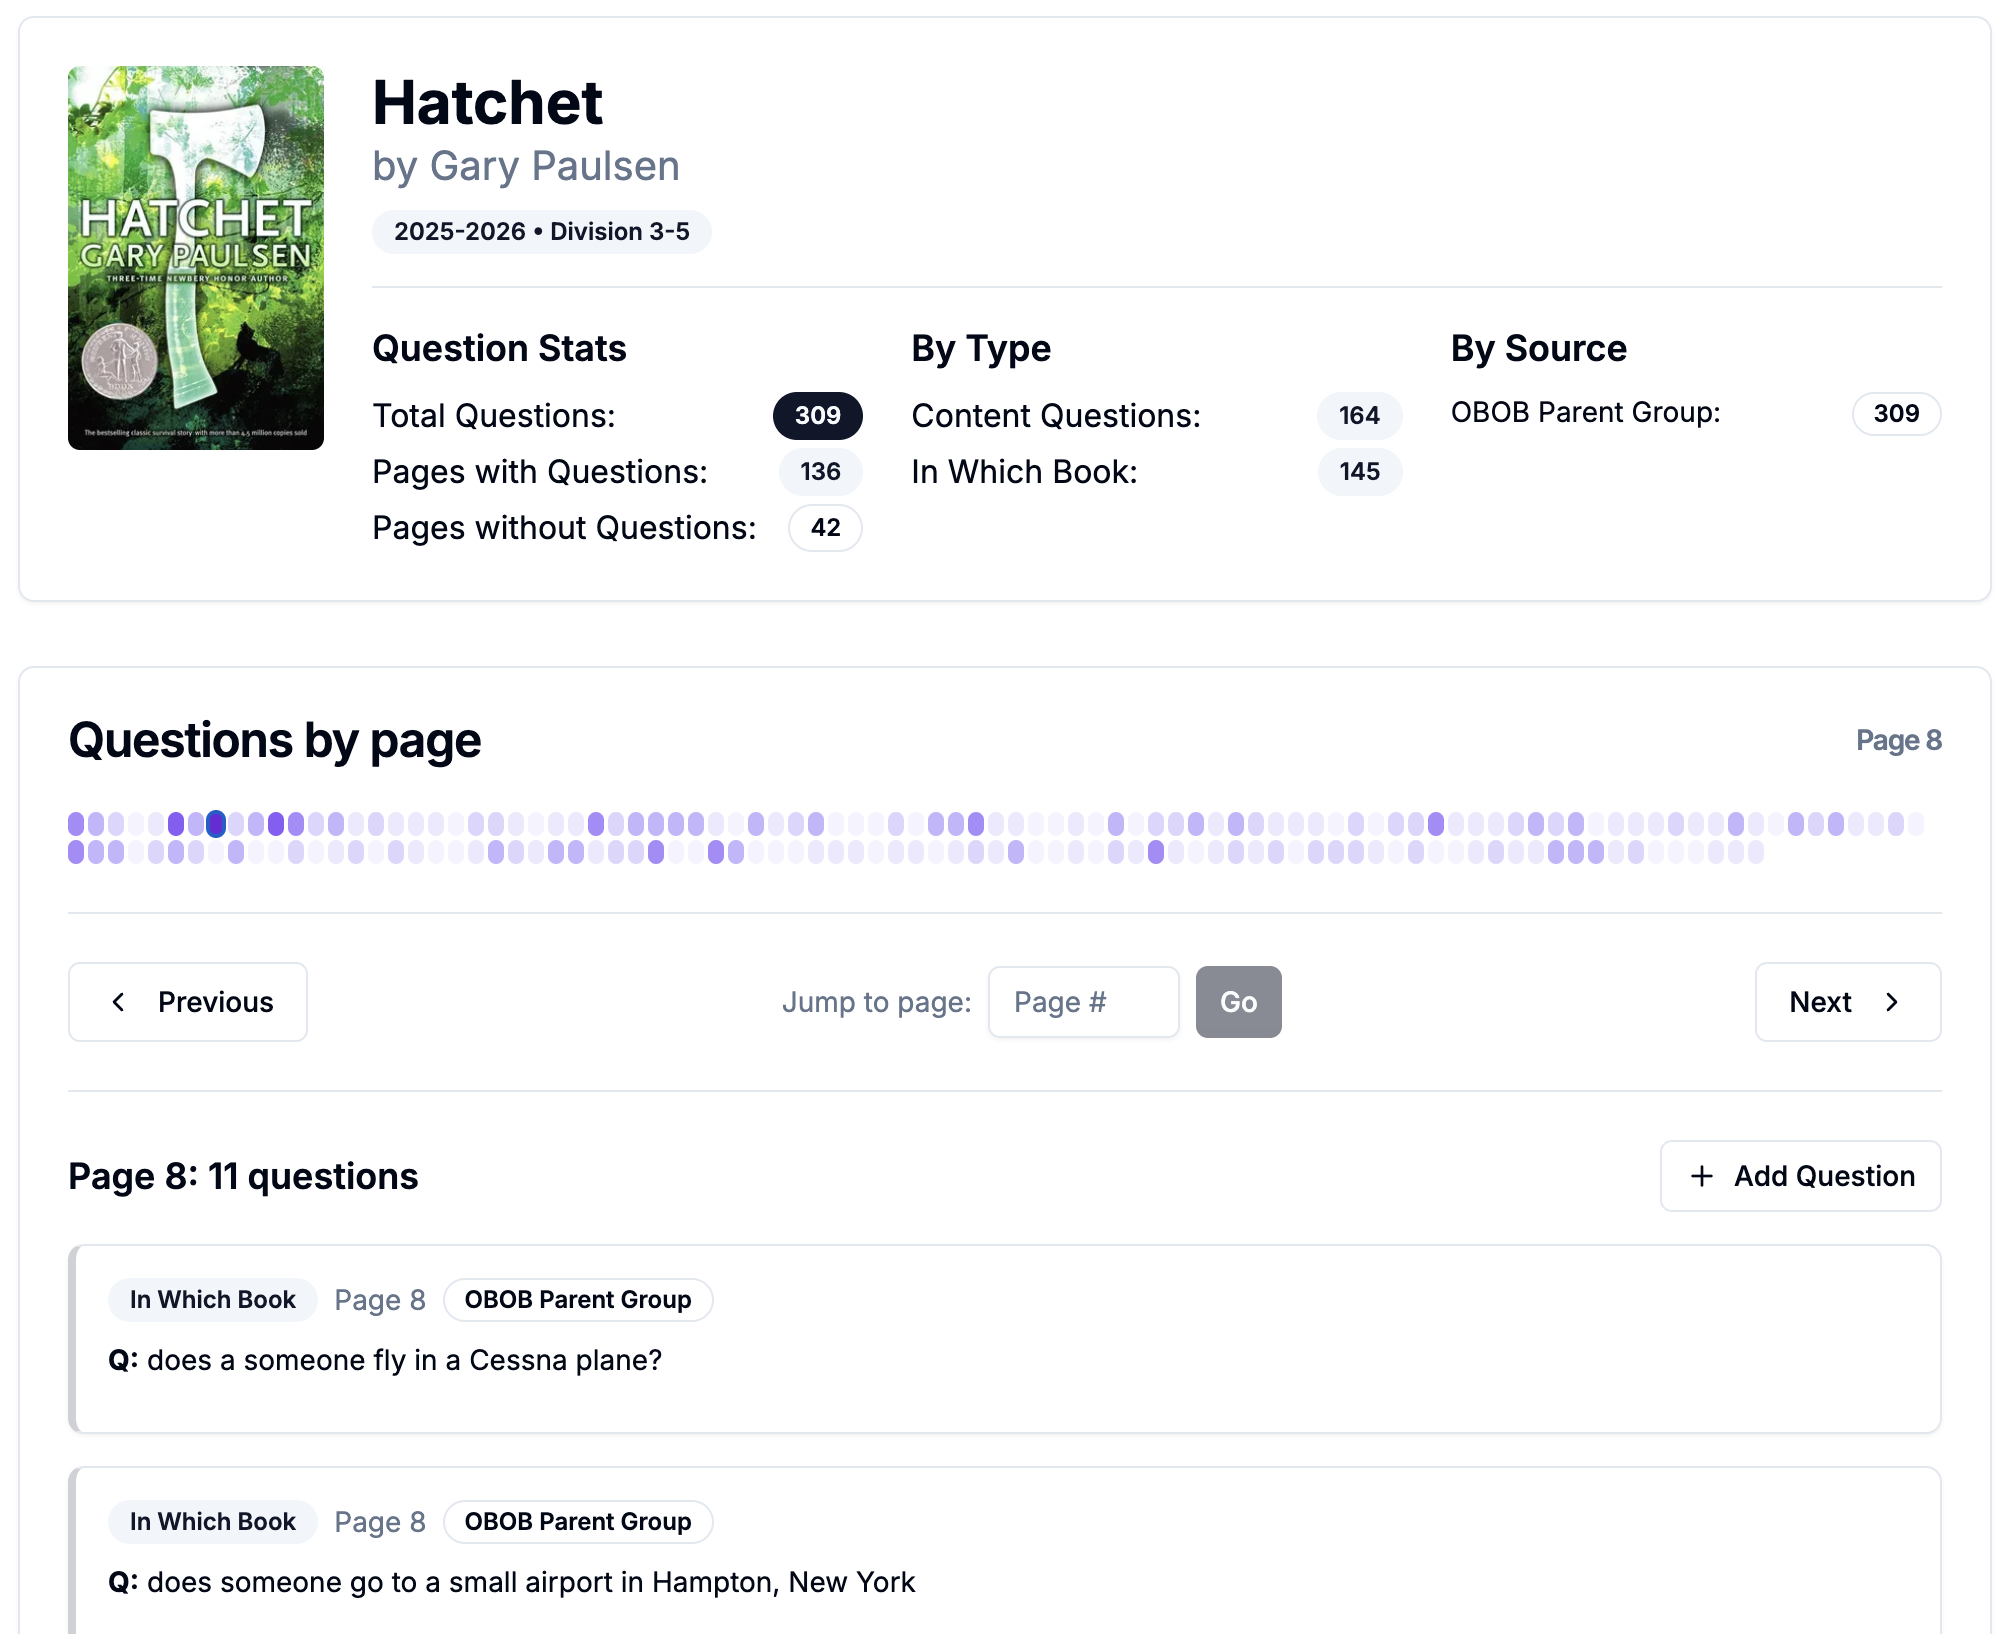
Task: Click the left chevron on Previous button
Action: click(x=119, y=1002)
